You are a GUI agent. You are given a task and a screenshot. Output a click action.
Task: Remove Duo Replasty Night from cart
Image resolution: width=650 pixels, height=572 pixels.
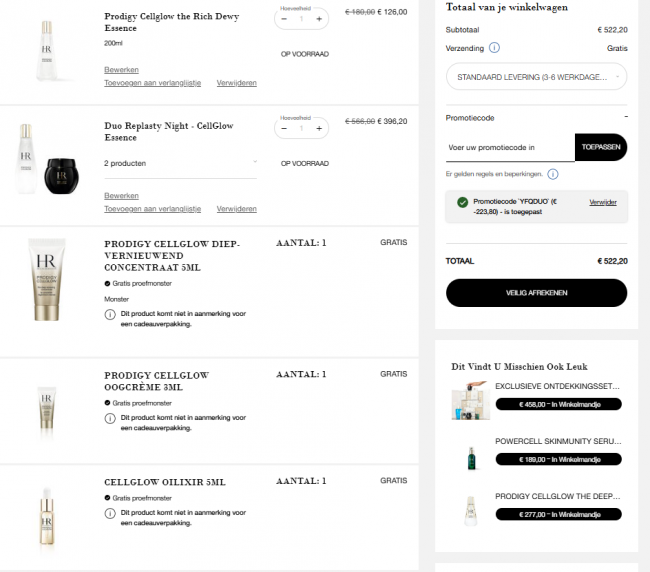click(x=237, y=209)
